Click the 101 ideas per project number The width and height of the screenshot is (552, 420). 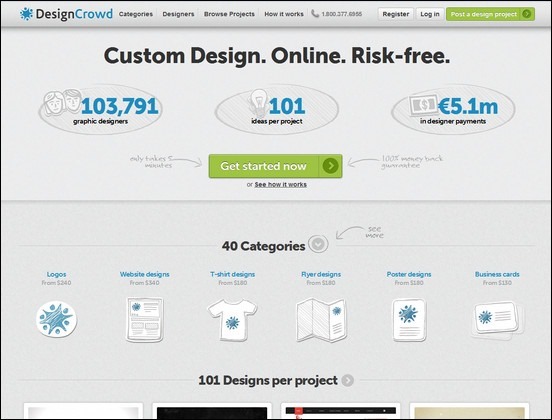click(287, 106)
